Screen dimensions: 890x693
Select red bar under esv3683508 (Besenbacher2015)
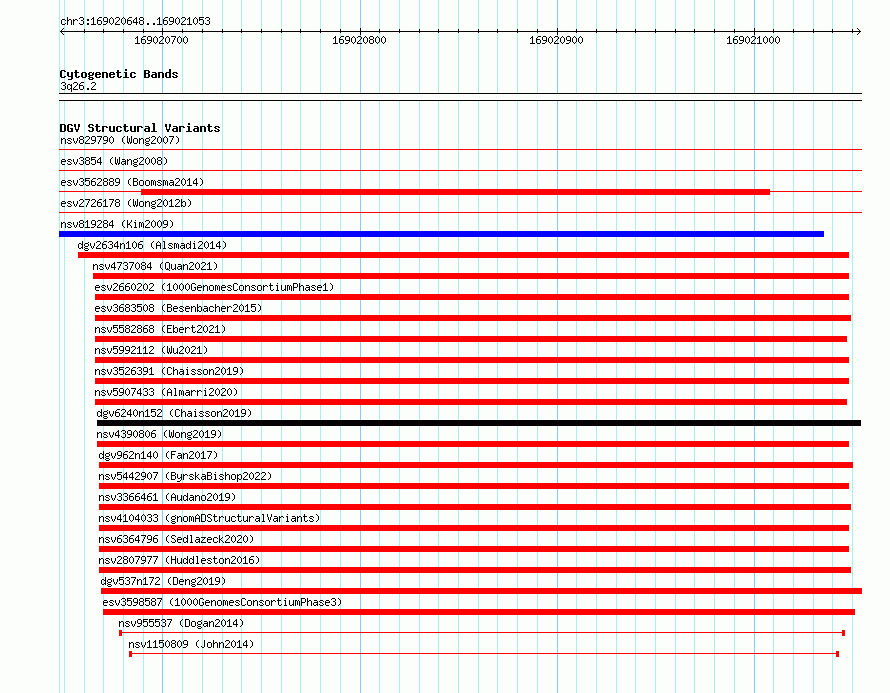pos(473,318)
